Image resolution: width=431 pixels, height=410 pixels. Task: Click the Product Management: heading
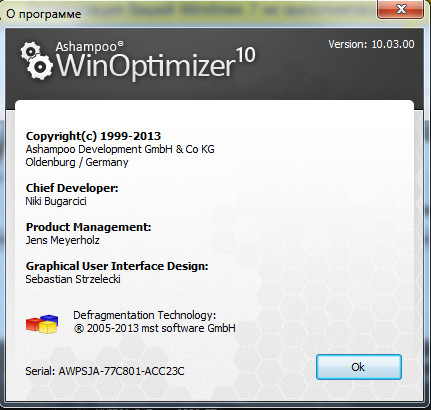(x=89, y=227)
